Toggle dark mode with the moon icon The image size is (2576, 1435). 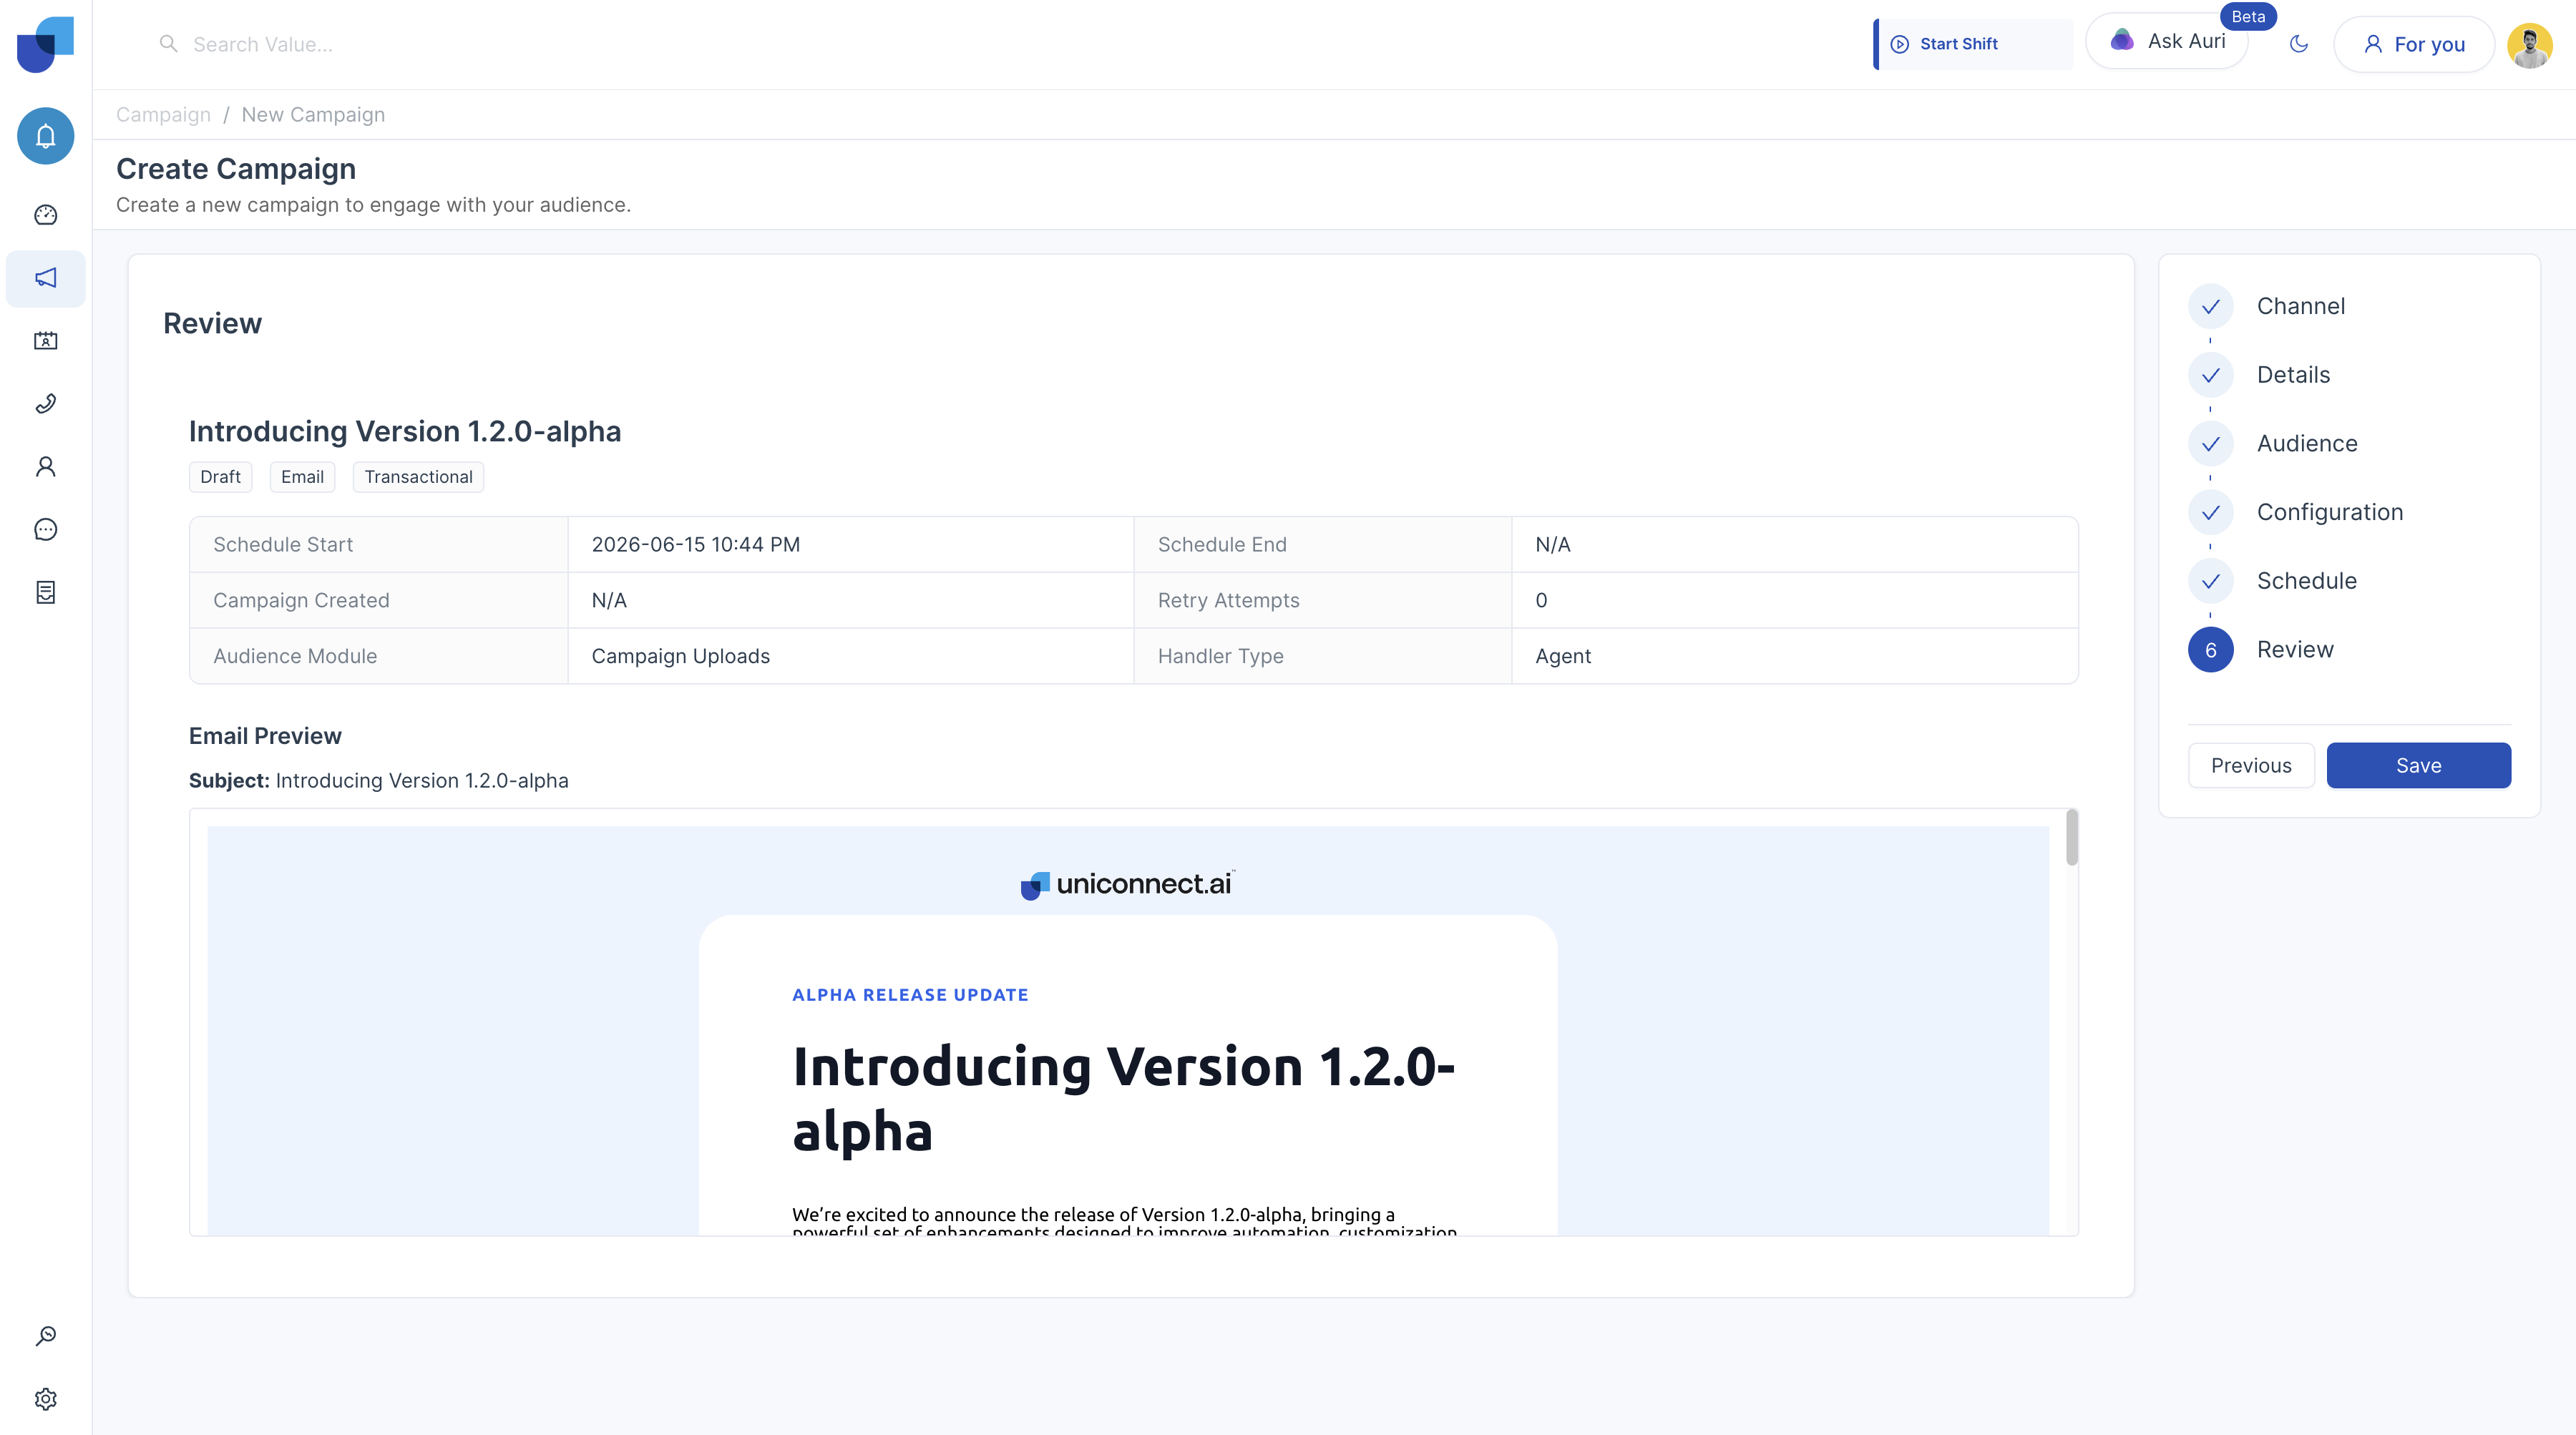click(x=2299, y=44)
